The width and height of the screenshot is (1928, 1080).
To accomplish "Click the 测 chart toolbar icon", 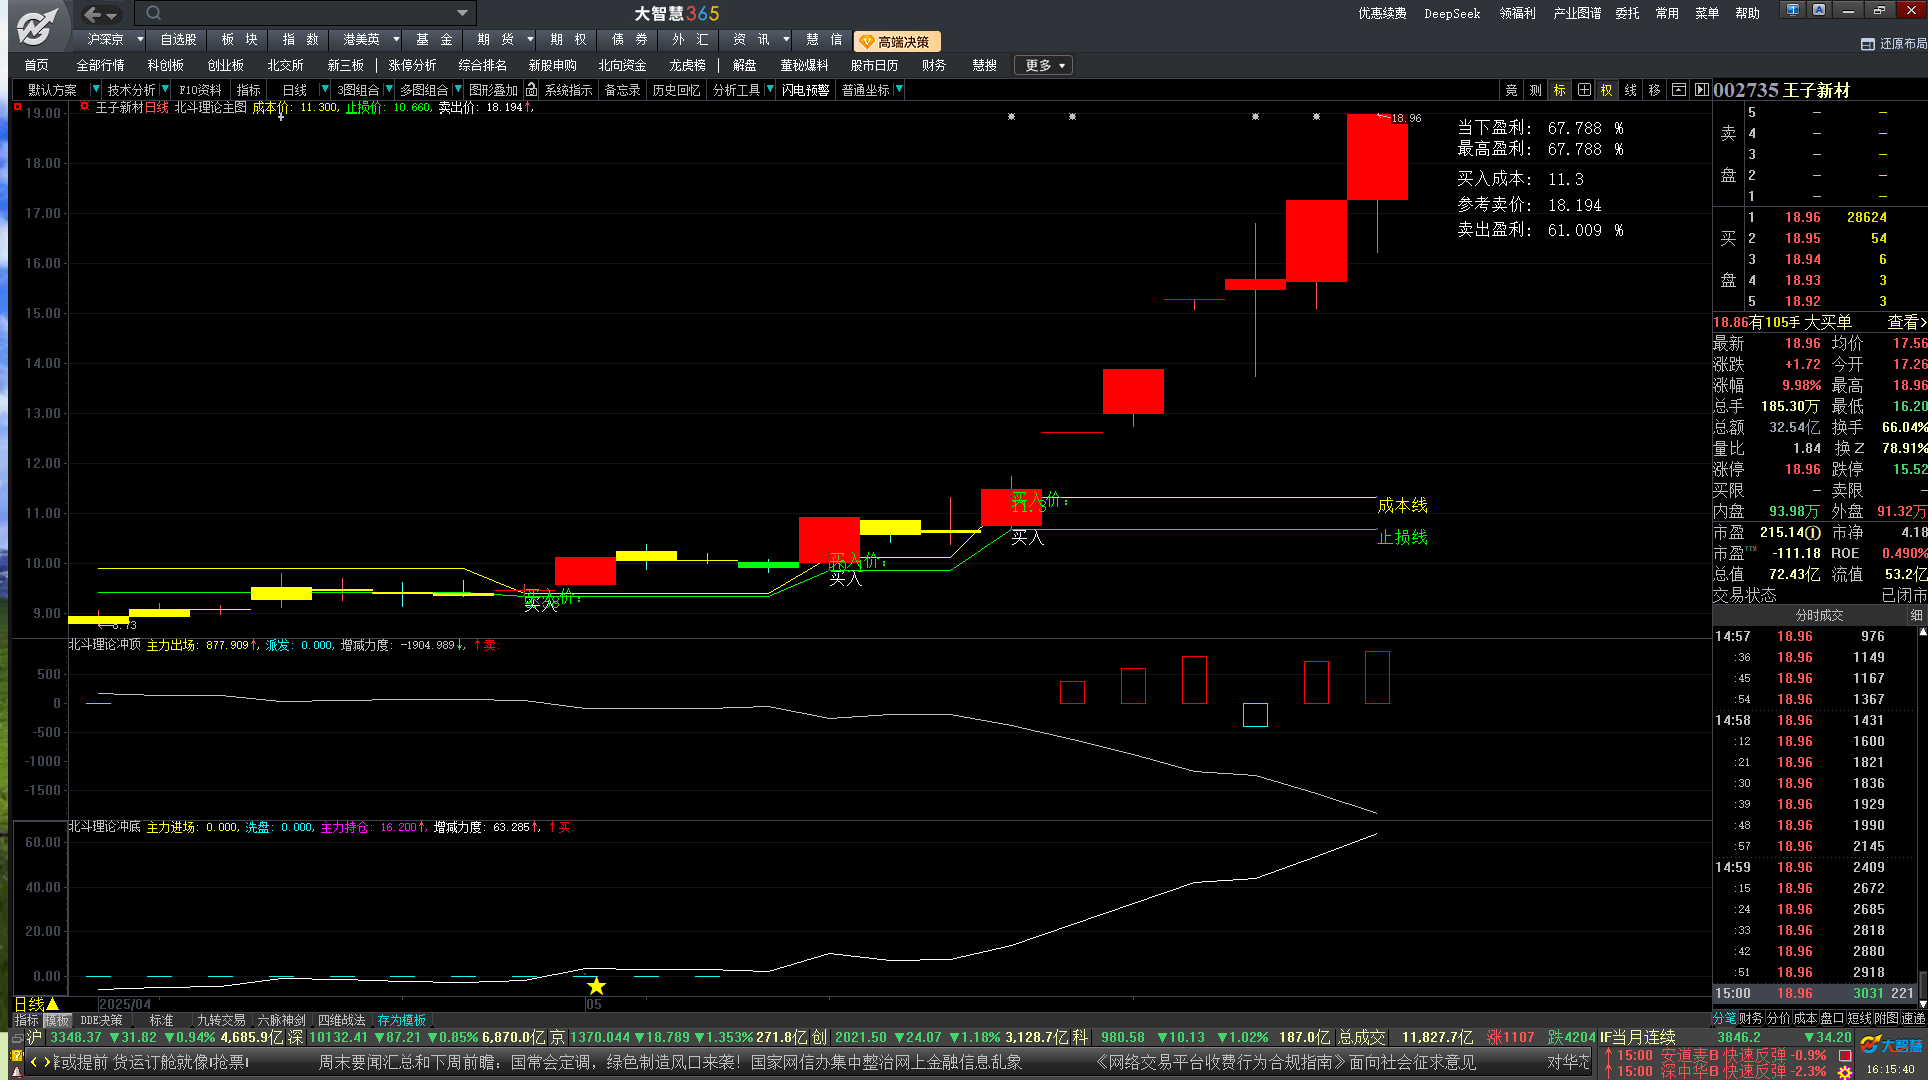I will click(1535, 90).
